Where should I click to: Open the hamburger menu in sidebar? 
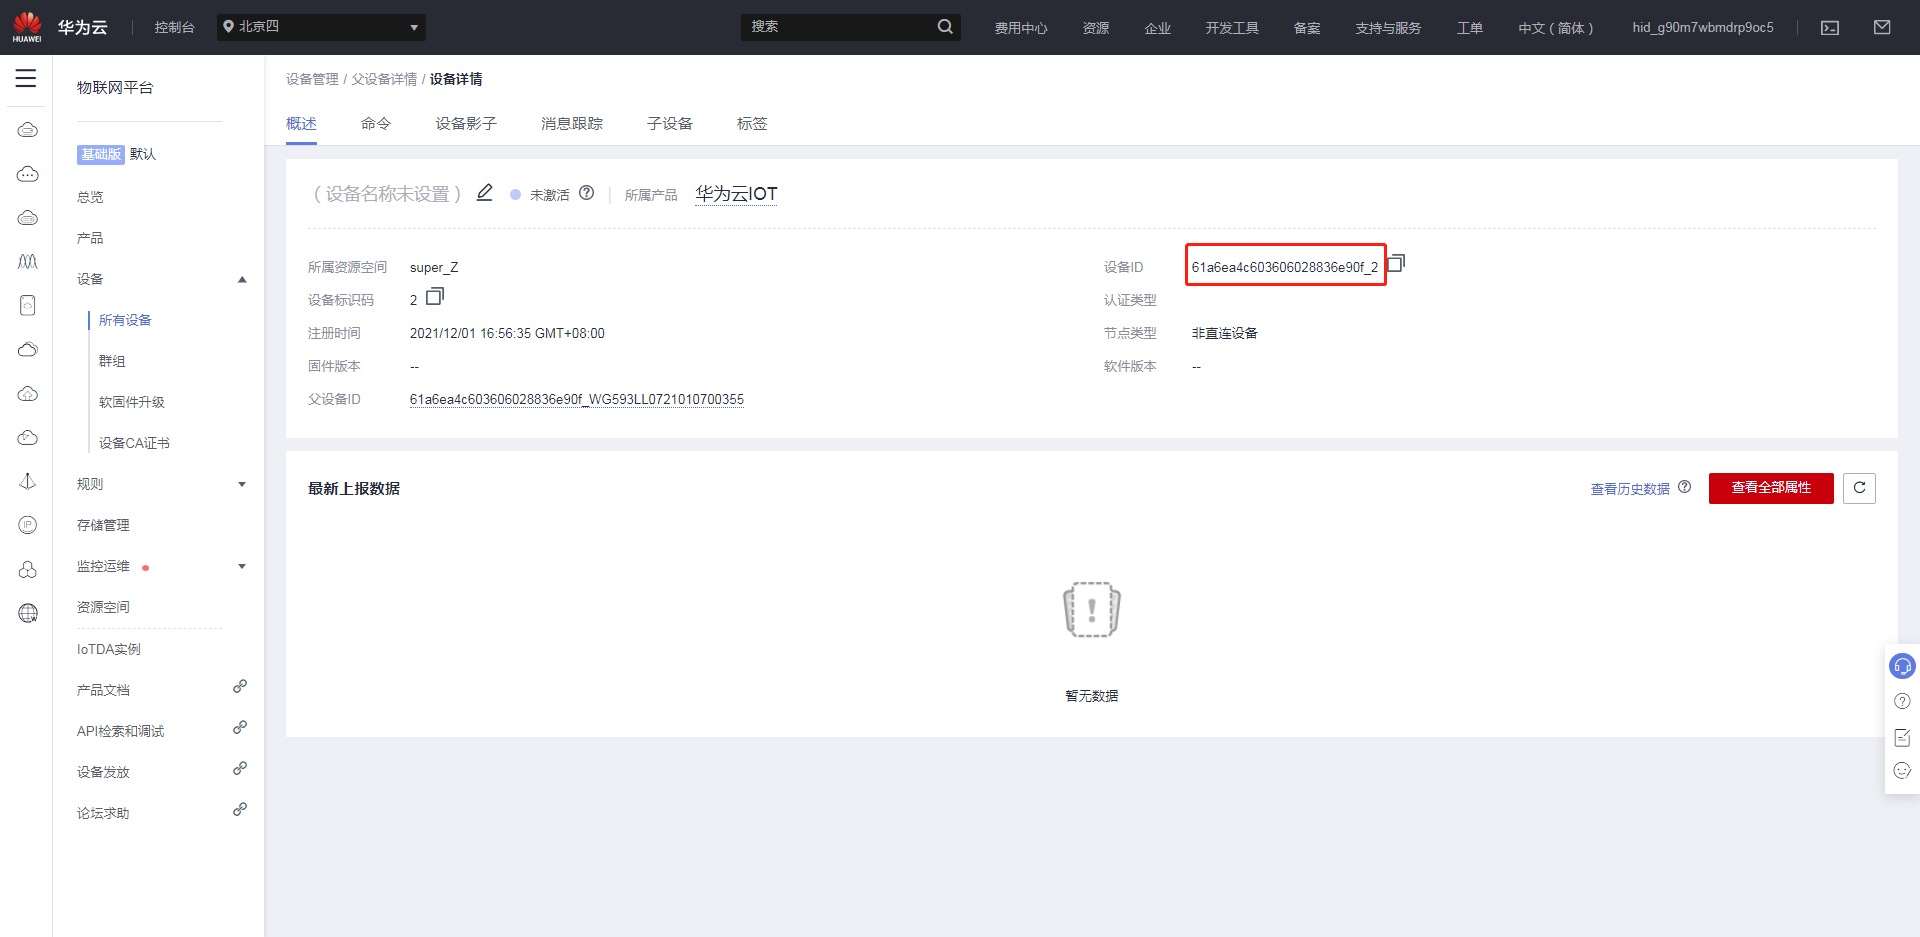(26, 78)
